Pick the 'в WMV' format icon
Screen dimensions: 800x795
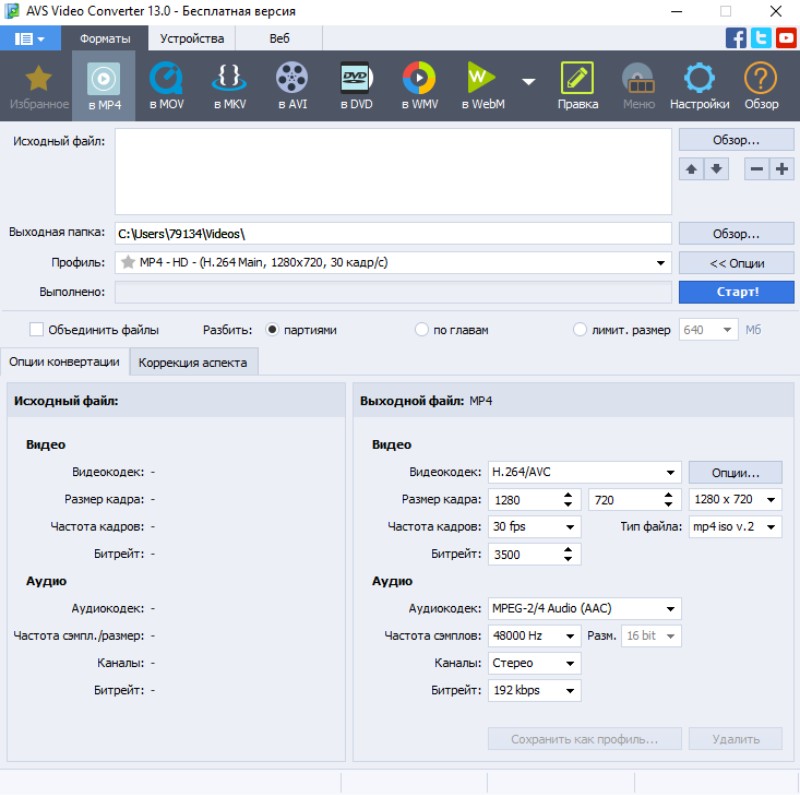419,78
